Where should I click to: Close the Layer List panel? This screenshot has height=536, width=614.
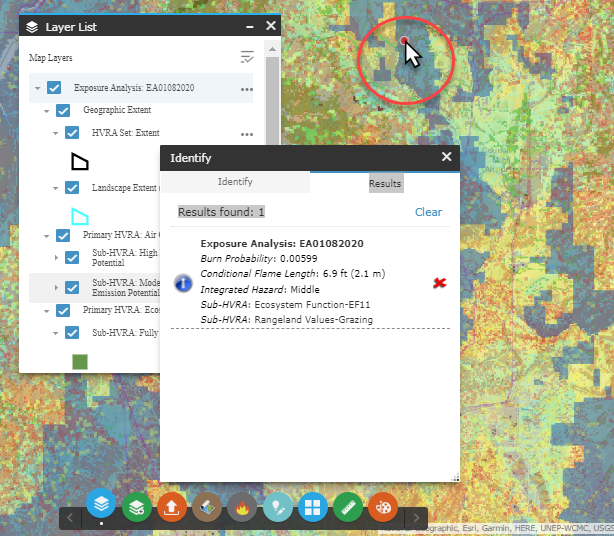point(271,26)
